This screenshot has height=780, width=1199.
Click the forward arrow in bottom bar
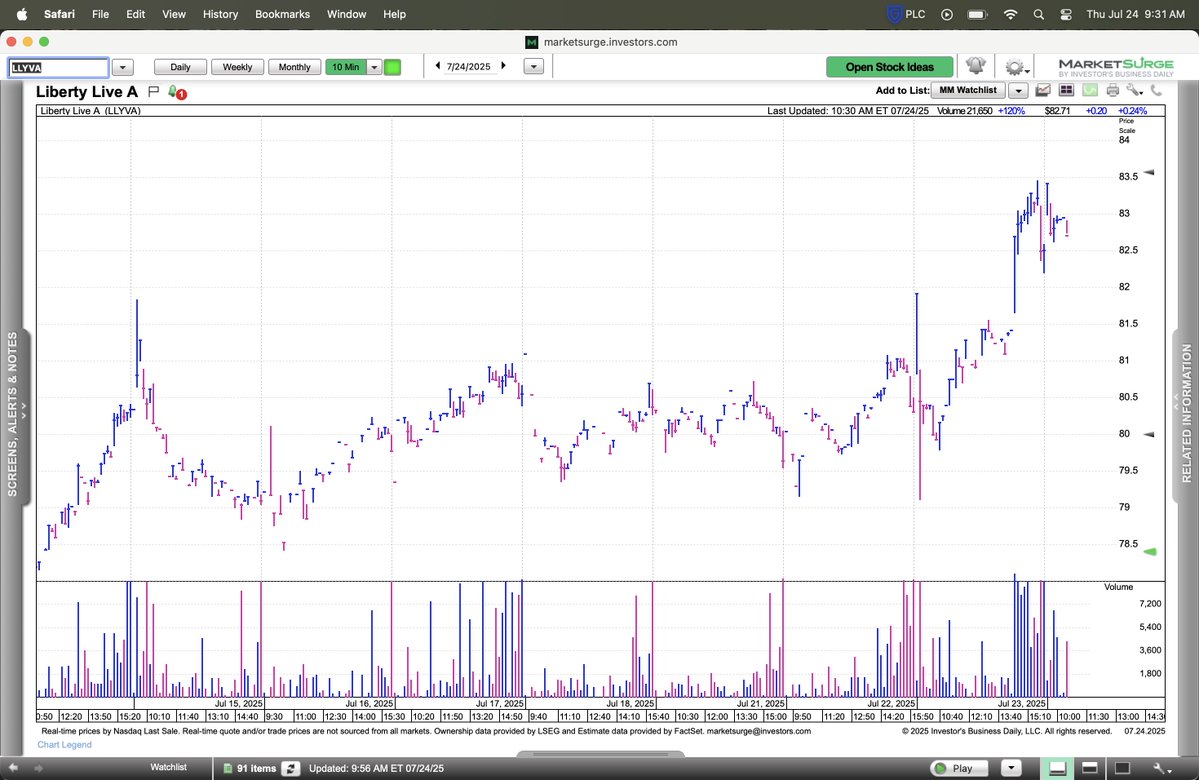click(x=37, y=768)
